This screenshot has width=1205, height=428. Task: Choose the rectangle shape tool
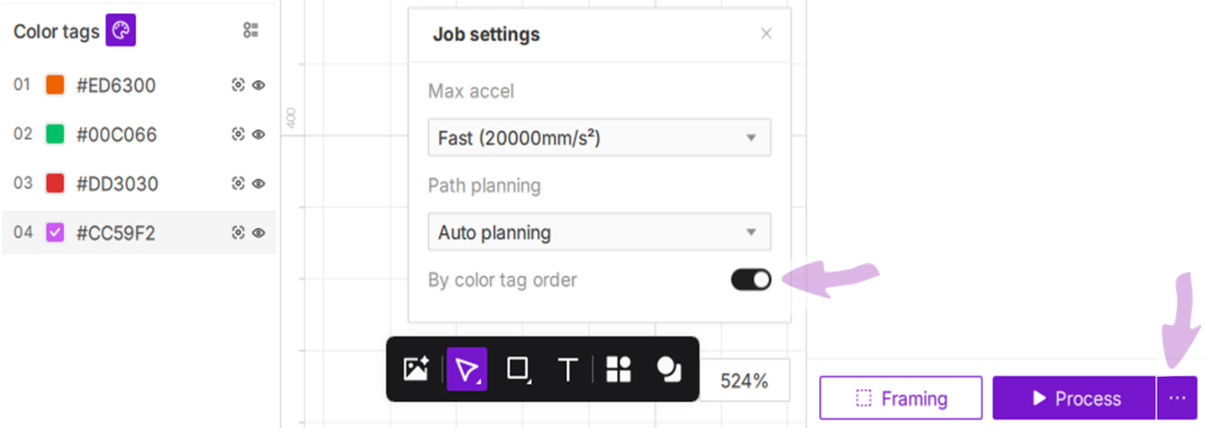(x=518, y=369)
